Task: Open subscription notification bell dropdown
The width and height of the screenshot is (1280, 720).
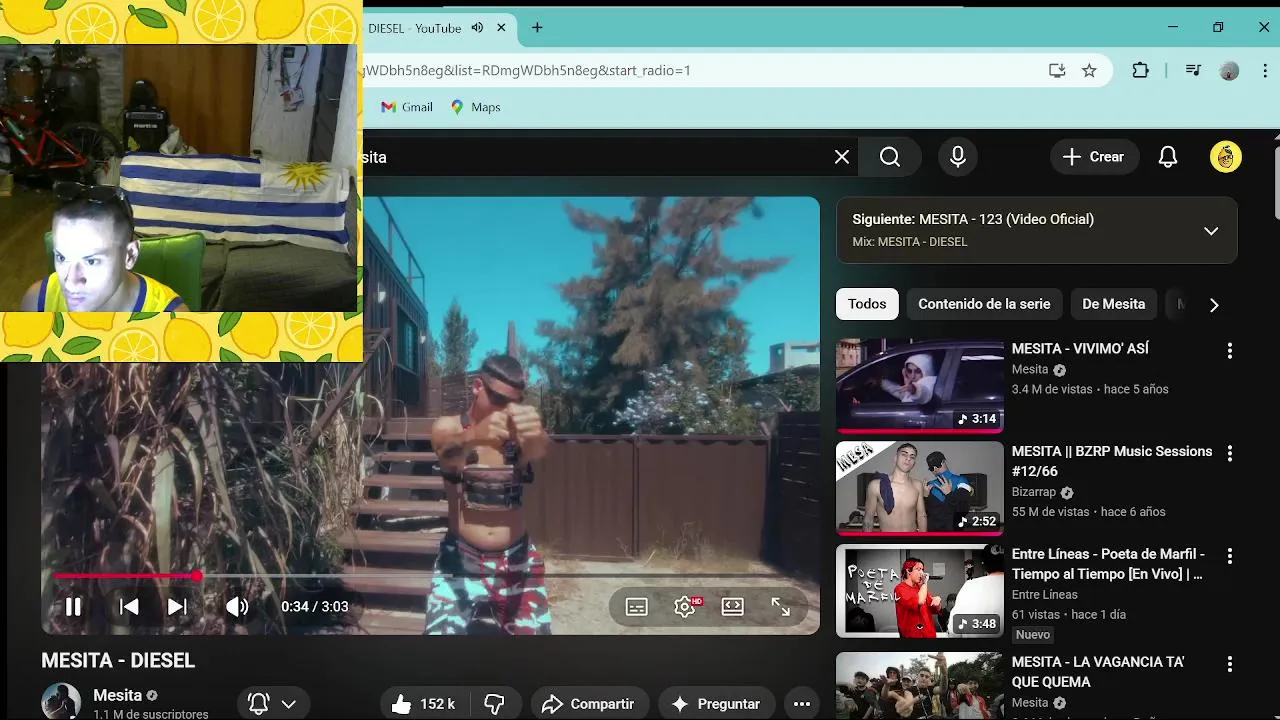Action: pos(272,704)
